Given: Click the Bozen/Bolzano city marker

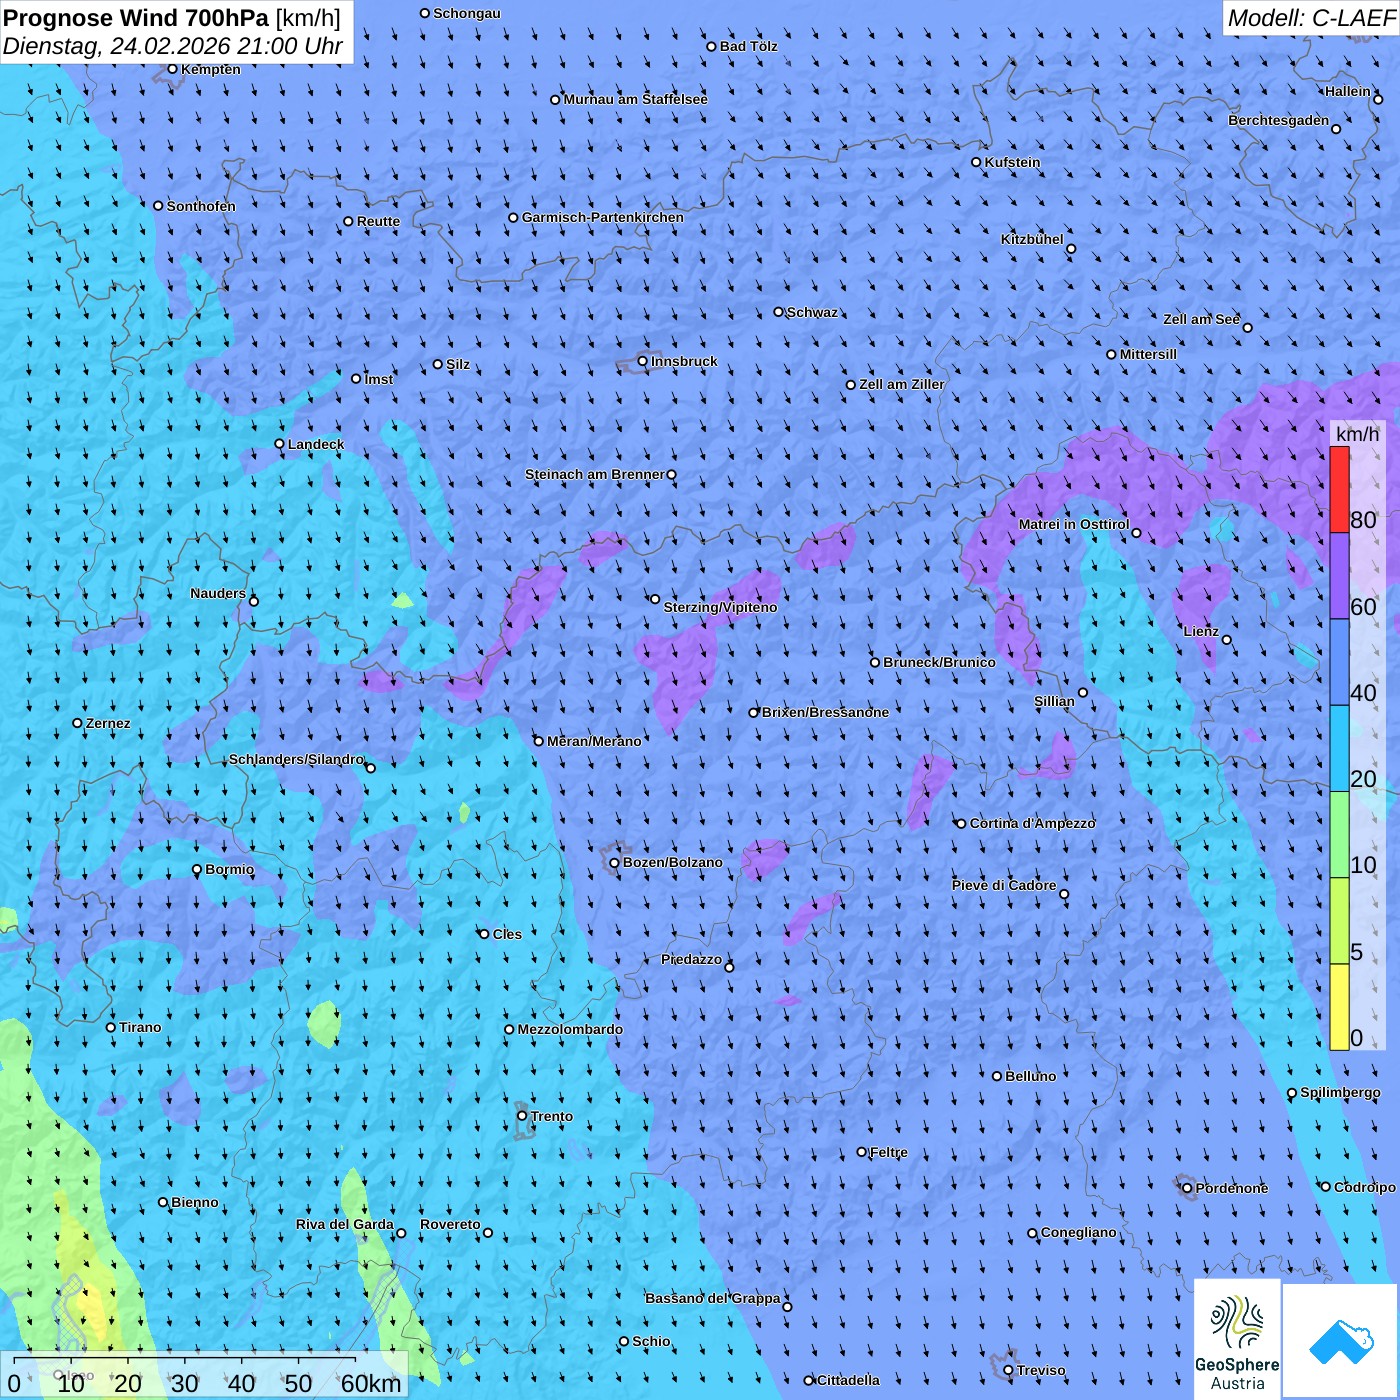Looking at the screenshot, I should pos(614,863).
